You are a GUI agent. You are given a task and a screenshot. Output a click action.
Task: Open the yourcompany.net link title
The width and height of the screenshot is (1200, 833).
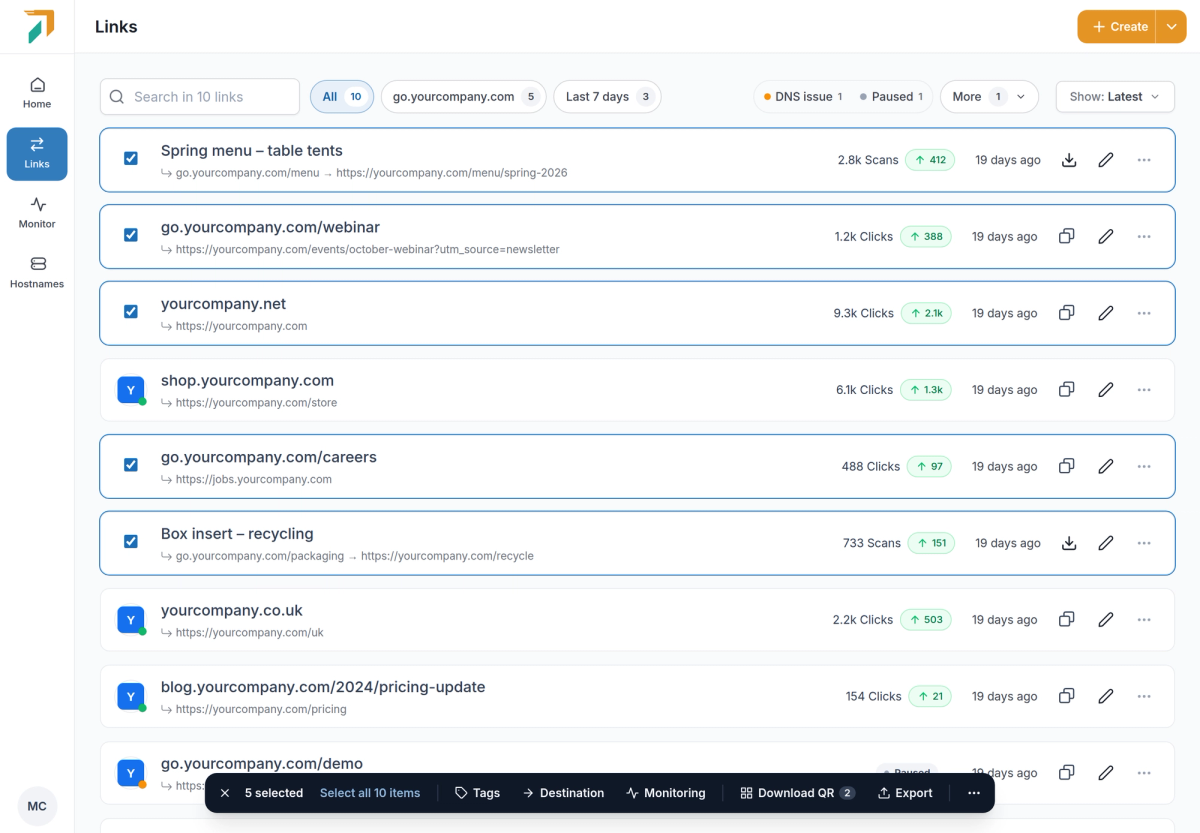tap(223, 304)
